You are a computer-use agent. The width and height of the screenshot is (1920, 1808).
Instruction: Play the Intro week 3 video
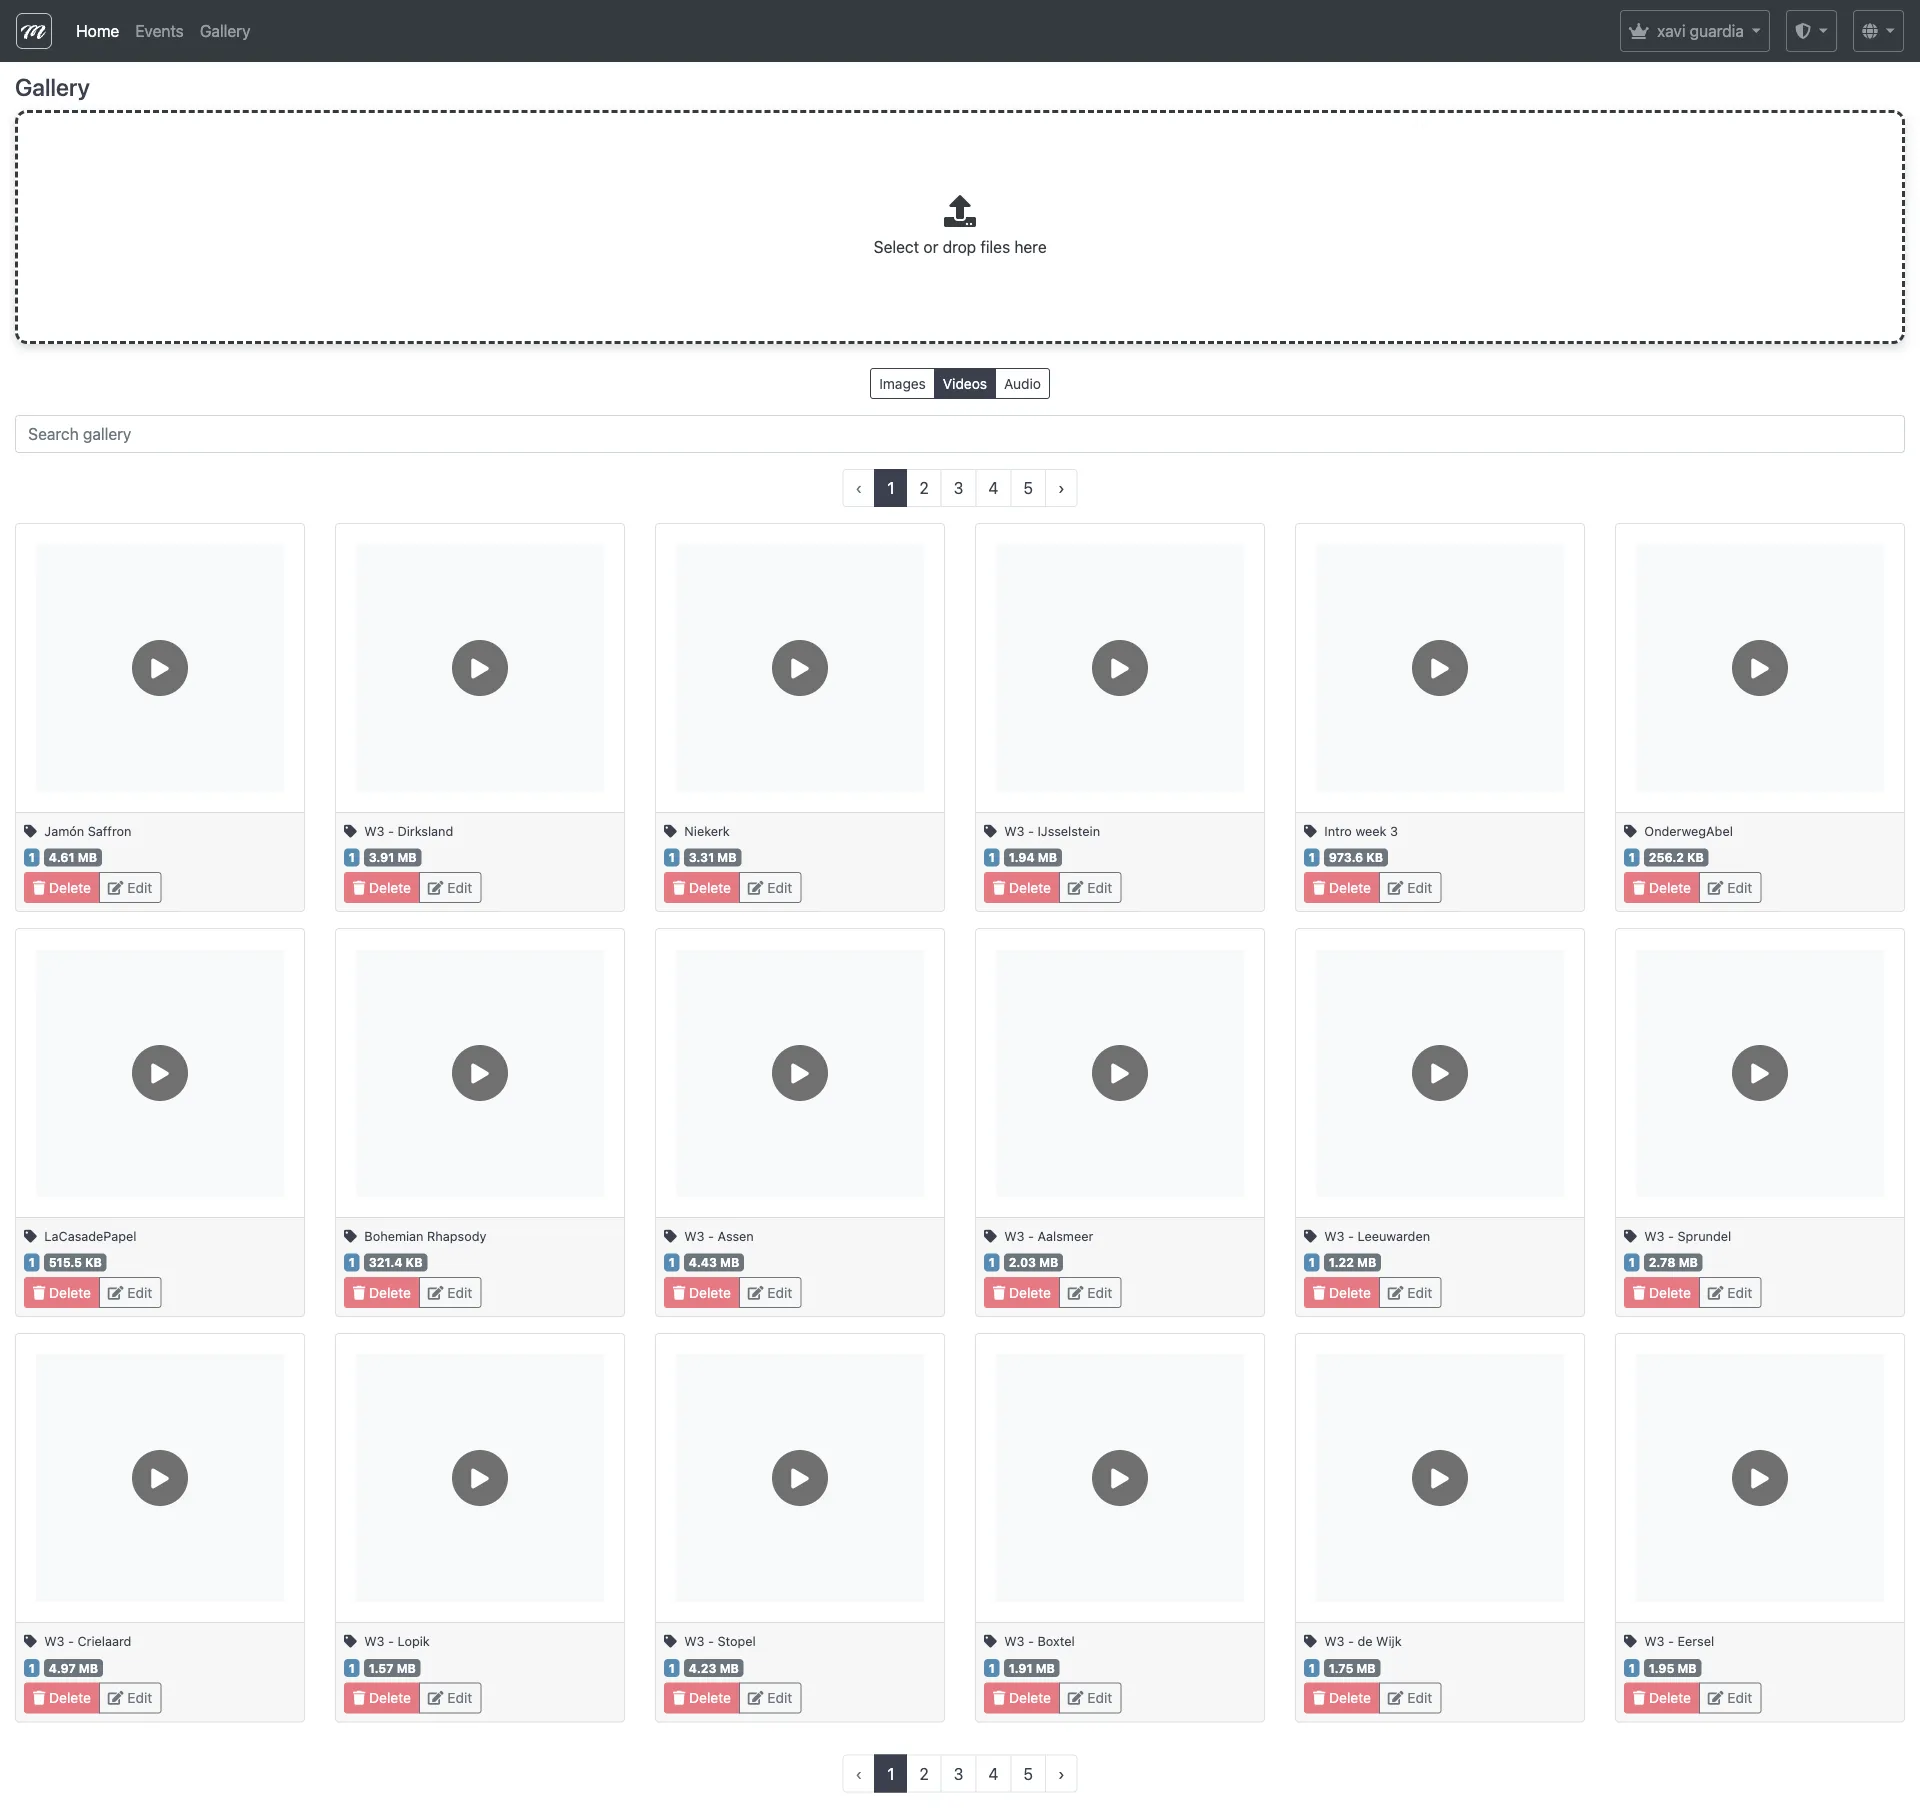point(1439,668)
